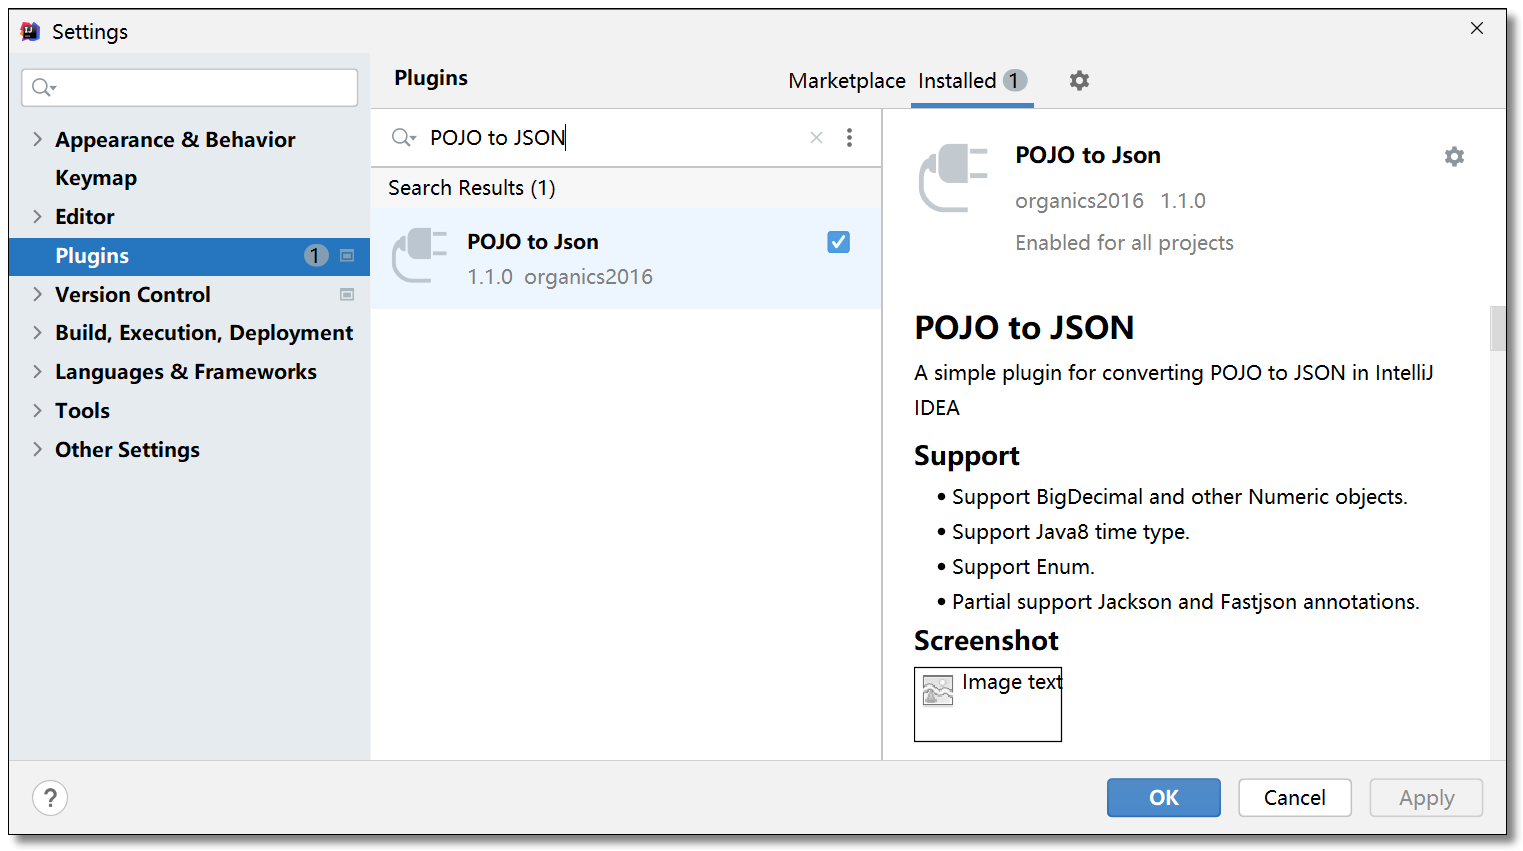This screenshot has height=851, width=1523.
Task: Click the settings search magnifier icon
Action: (43, 88)
